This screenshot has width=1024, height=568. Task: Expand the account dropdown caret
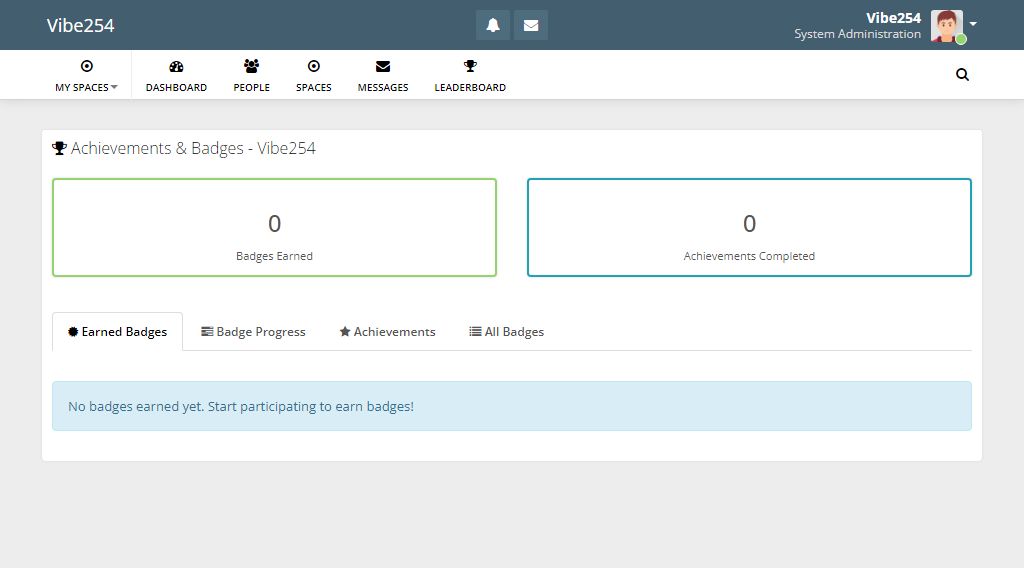pyautogui.click(x=973, y=24)
